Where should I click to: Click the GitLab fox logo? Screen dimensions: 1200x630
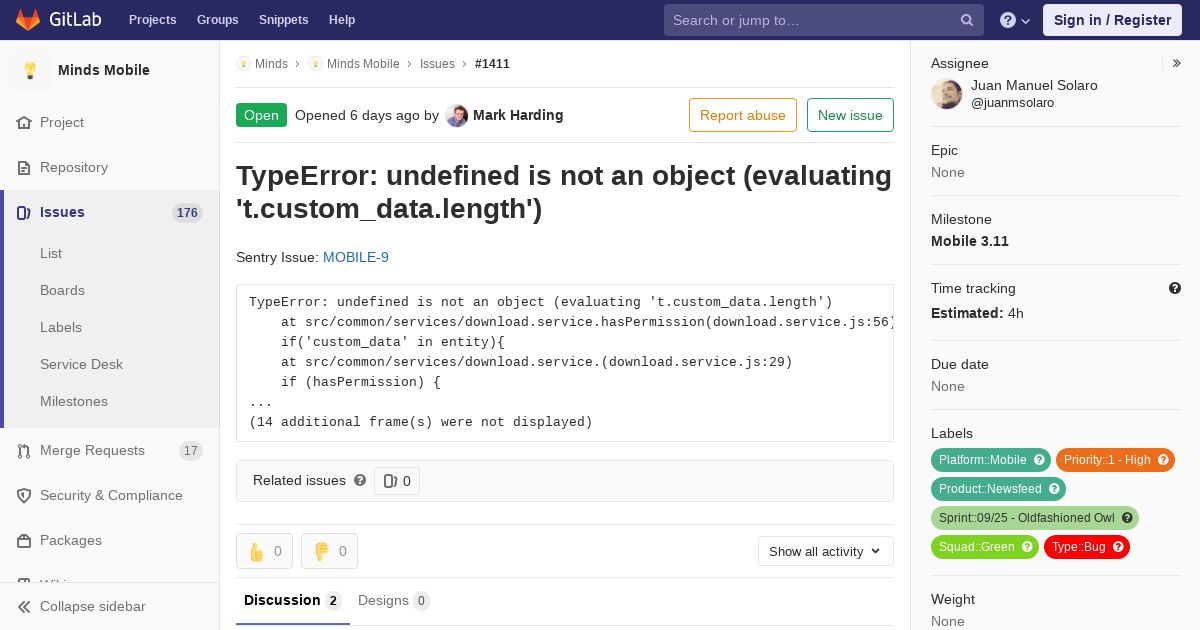coord(28,19)
